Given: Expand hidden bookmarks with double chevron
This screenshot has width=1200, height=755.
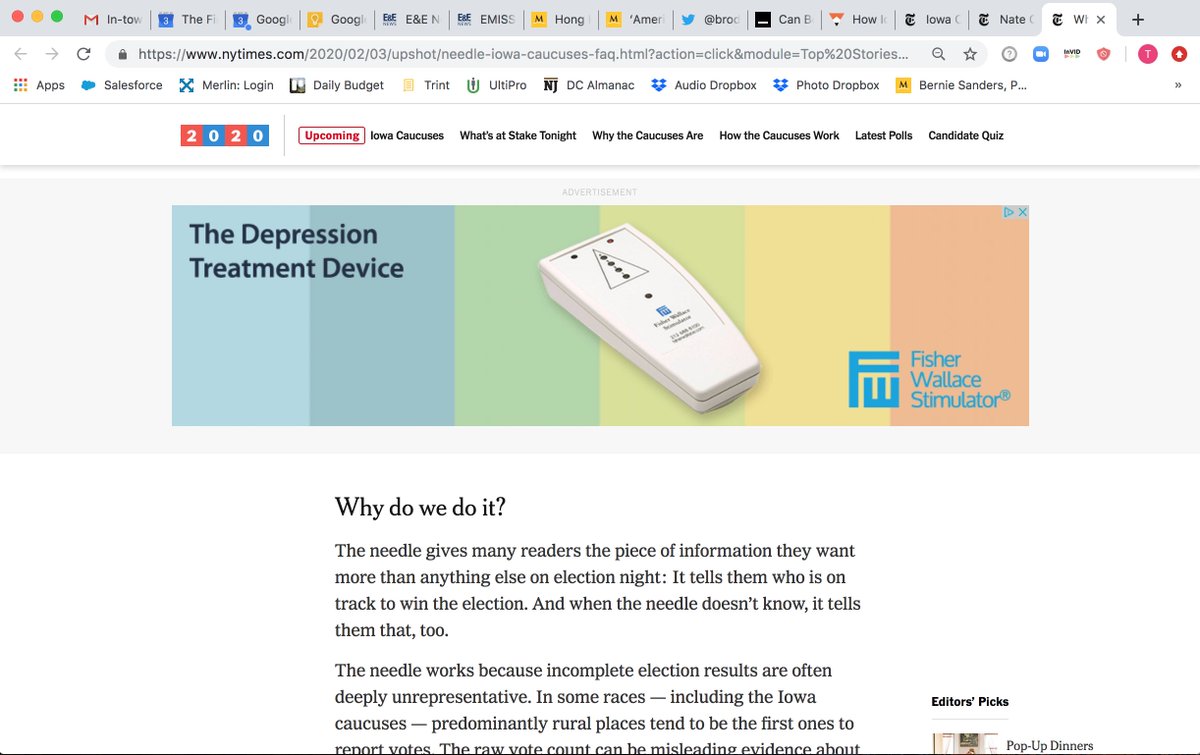Looking at the screenshot, I should 1178,85.
